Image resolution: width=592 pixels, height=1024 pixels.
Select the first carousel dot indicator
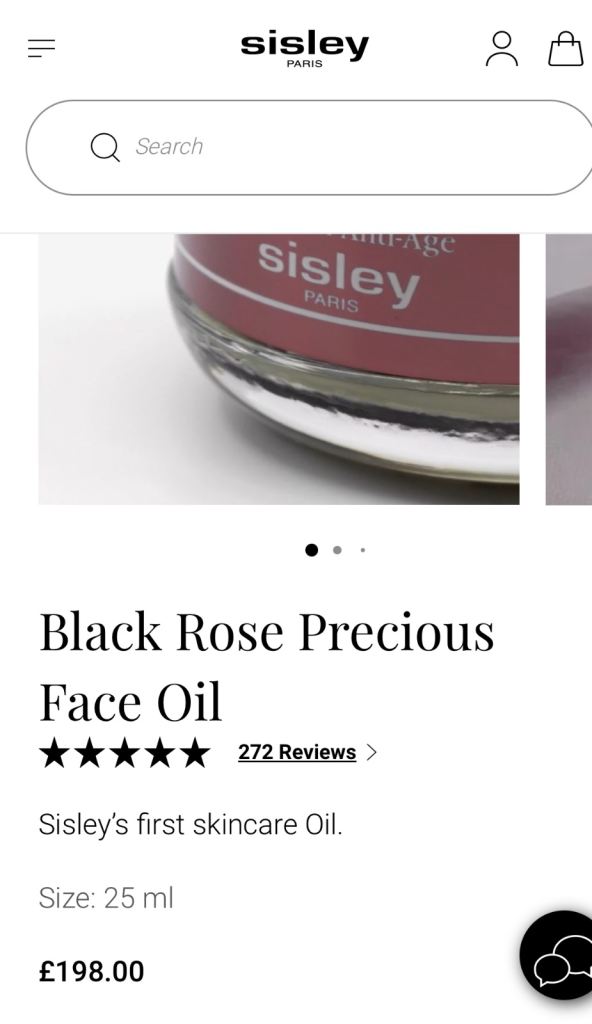click(312, 550)
